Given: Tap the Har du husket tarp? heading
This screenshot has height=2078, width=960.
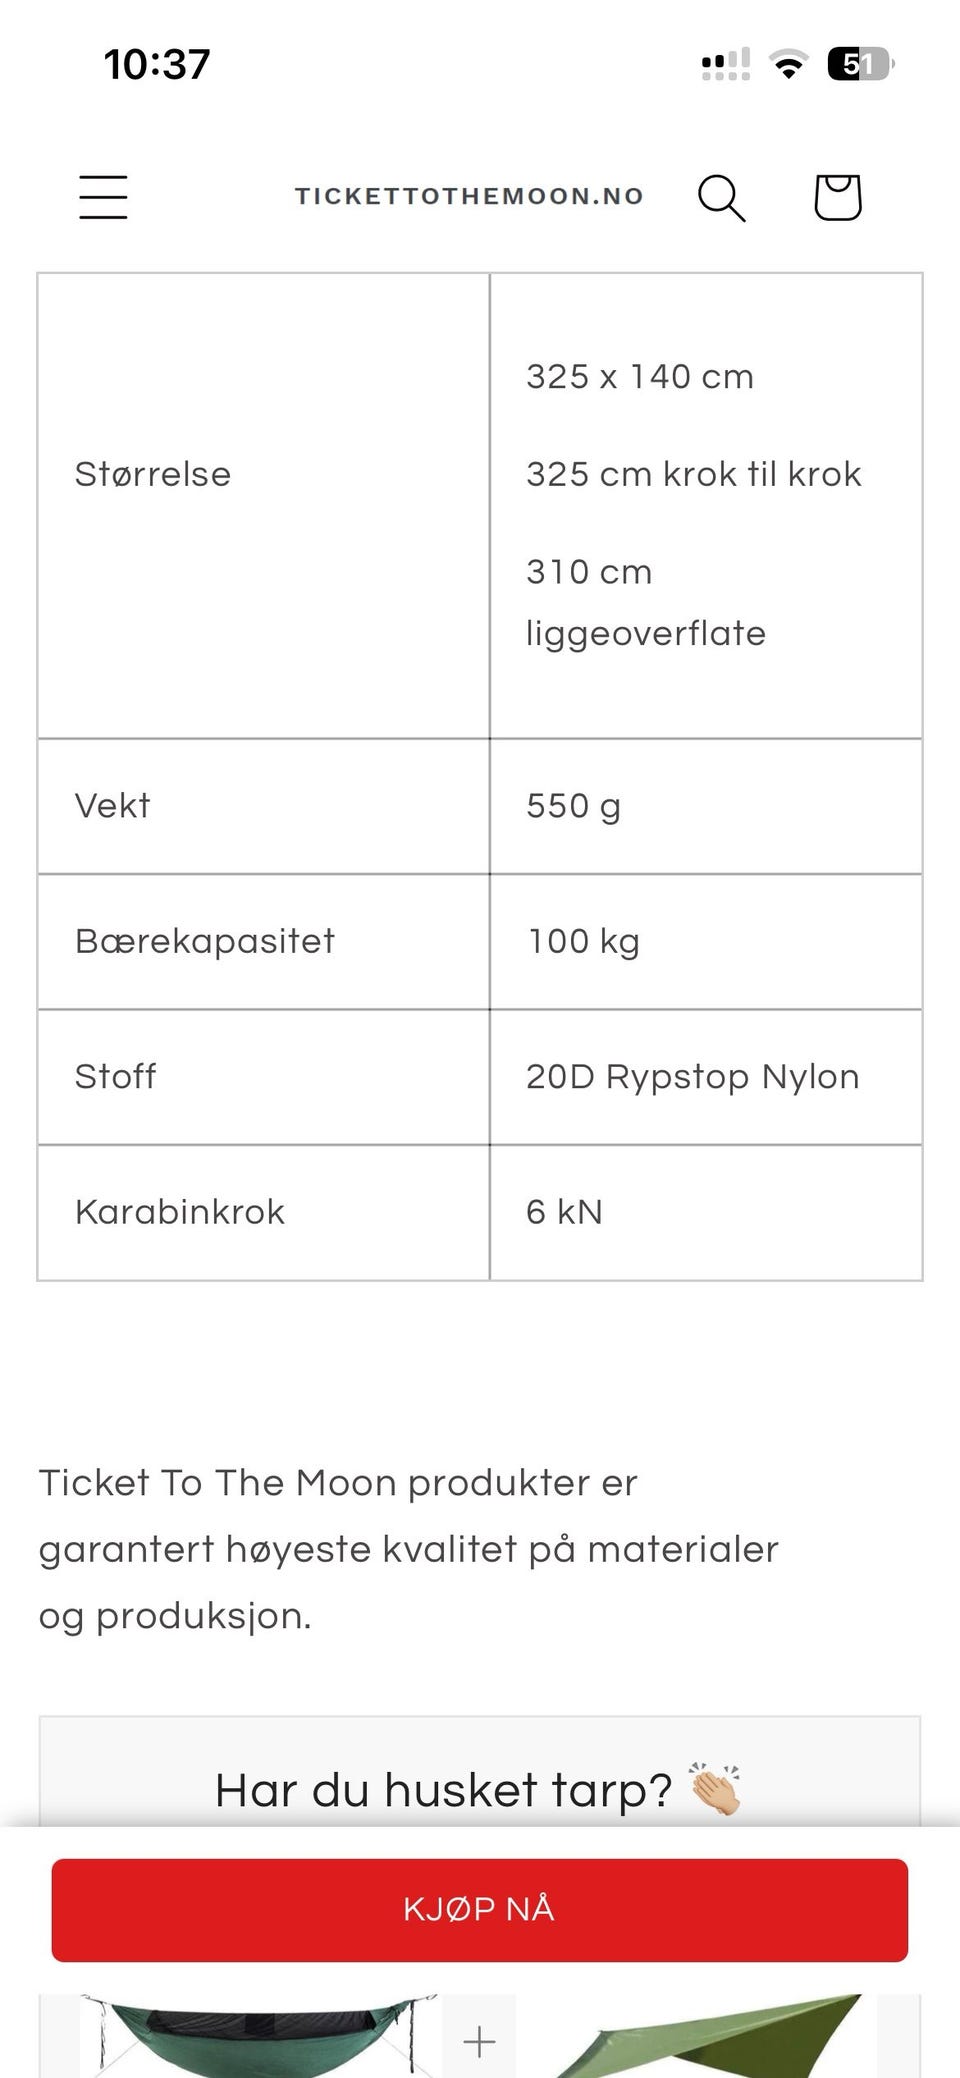Looking at the screenshot, I should coord(443,1790).
